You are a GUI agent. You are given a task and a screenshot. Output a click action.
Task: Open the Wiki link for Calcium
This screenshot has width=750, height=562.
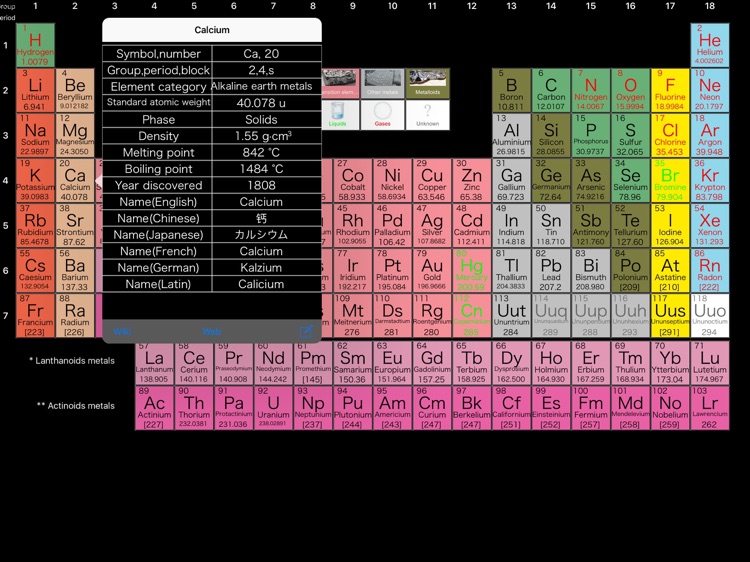coord(122,331)
